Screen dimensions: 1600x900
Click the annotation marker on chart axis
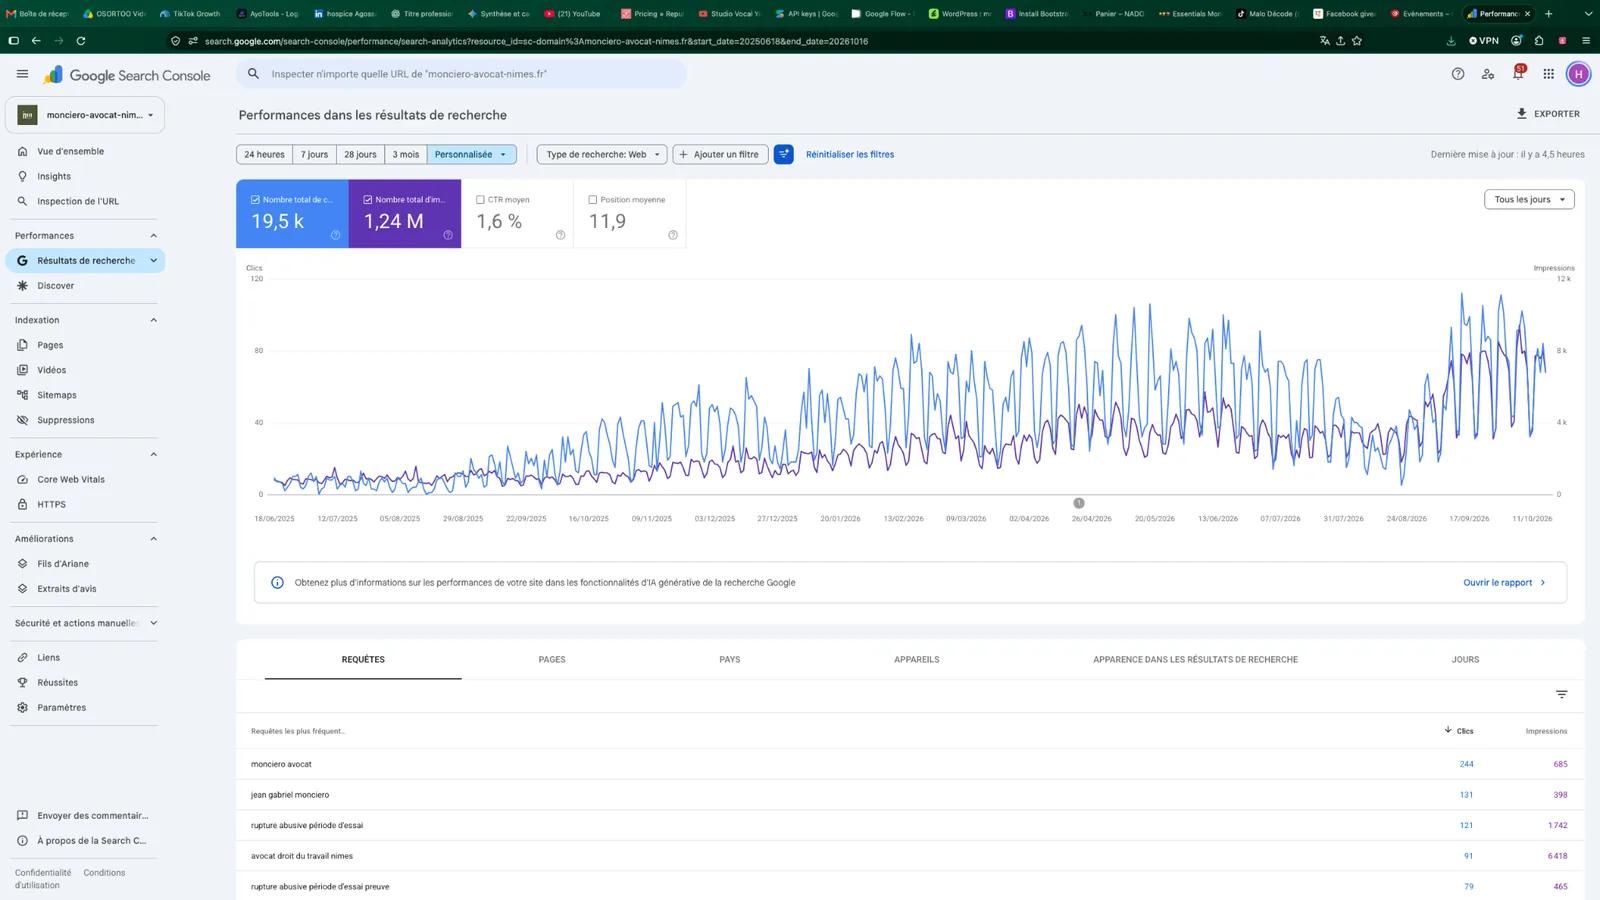(x=1078, y=503)
